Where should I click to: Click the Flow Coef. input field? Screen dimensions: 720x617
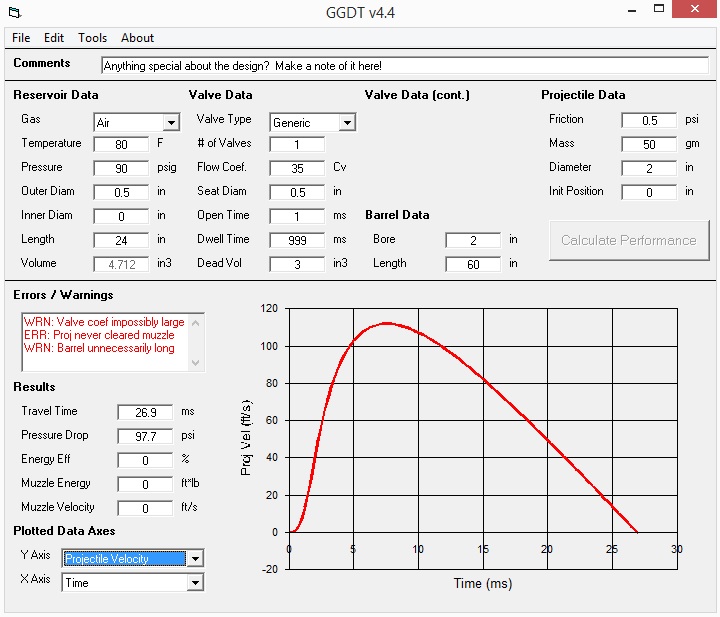(x=297, y=168)
